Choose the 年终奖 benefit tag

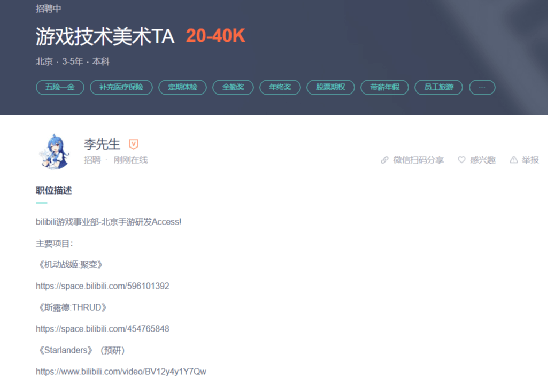(x=280, y=87)
